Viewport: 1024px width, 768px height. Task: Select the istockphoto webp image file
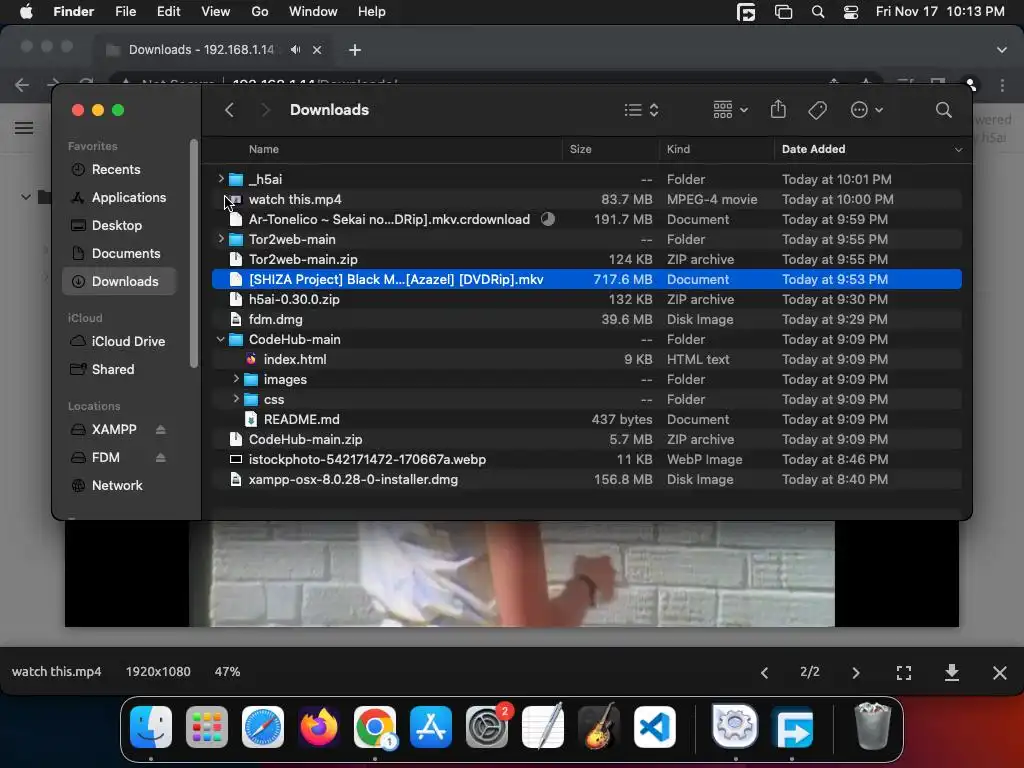click(586, 459)
